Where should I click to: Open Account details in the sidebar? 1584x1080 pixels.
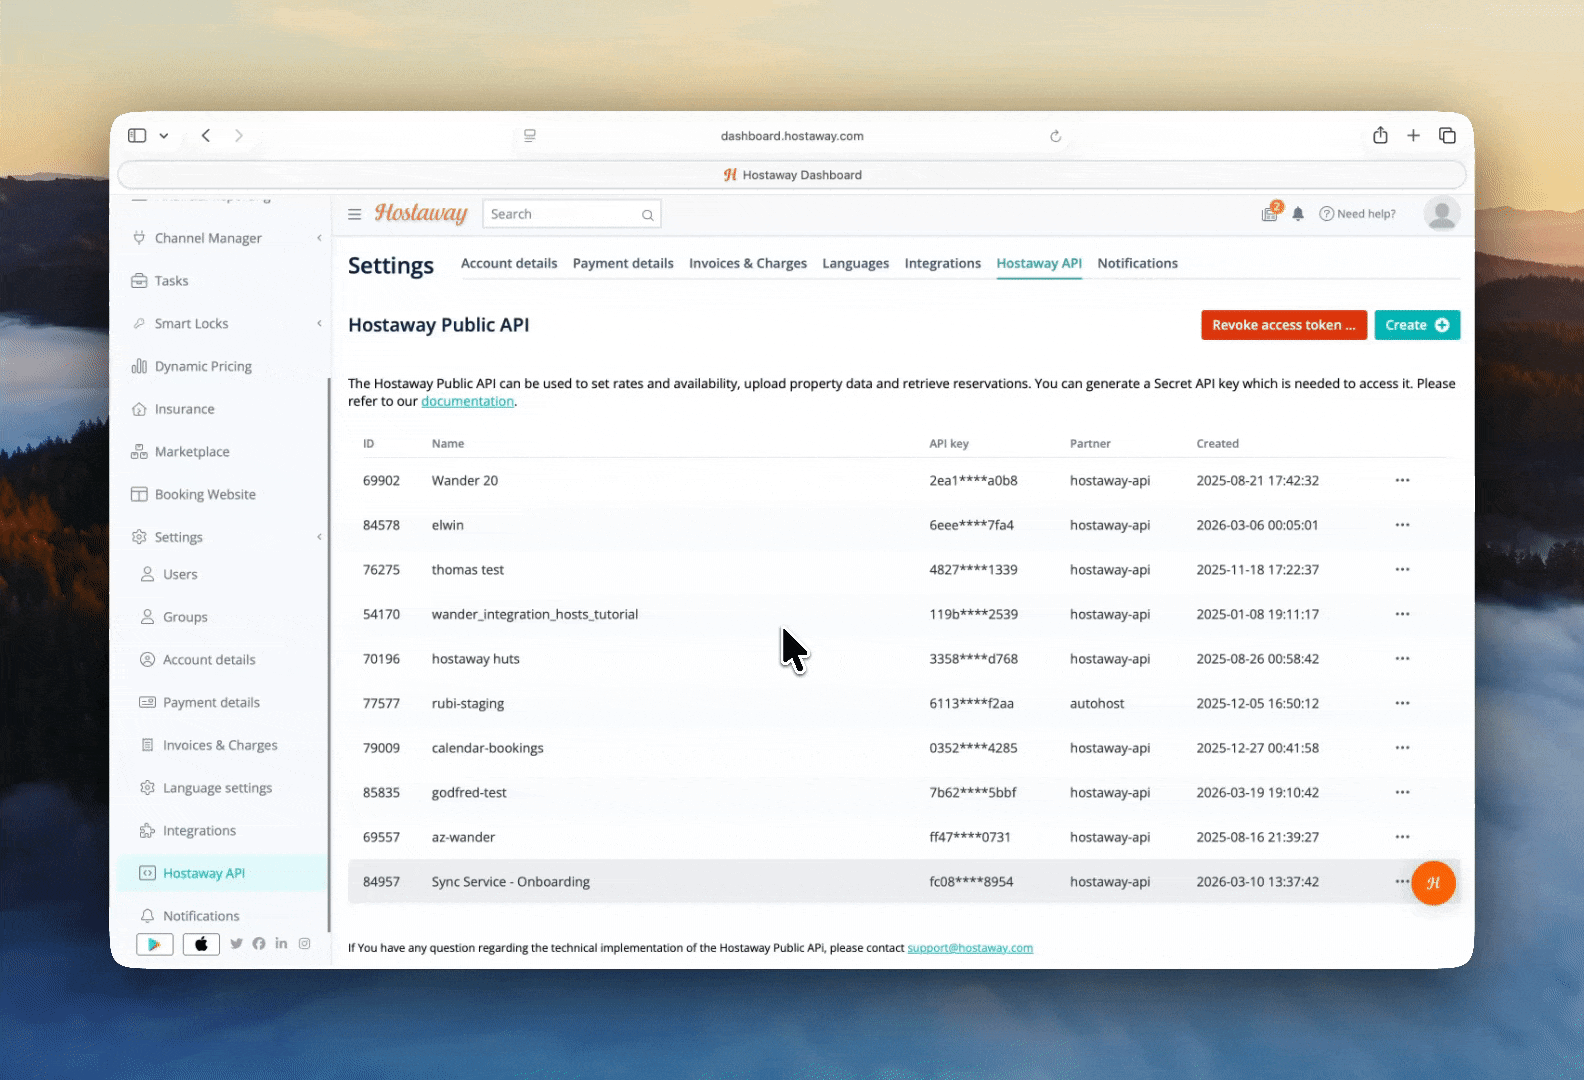(209, 660)
